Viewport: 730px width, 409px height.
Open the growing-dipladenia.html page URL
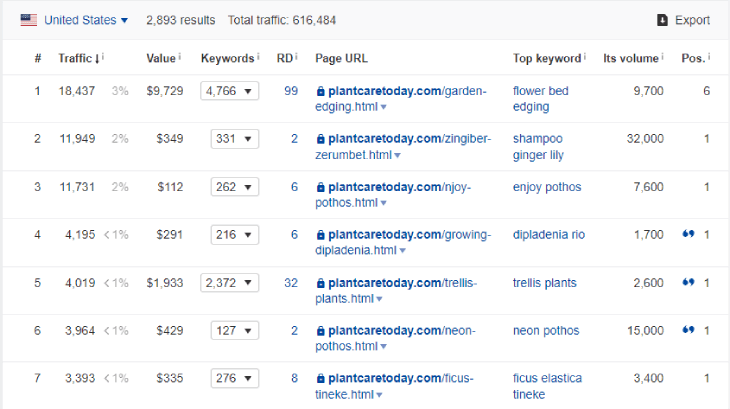[x=403, y=242]
